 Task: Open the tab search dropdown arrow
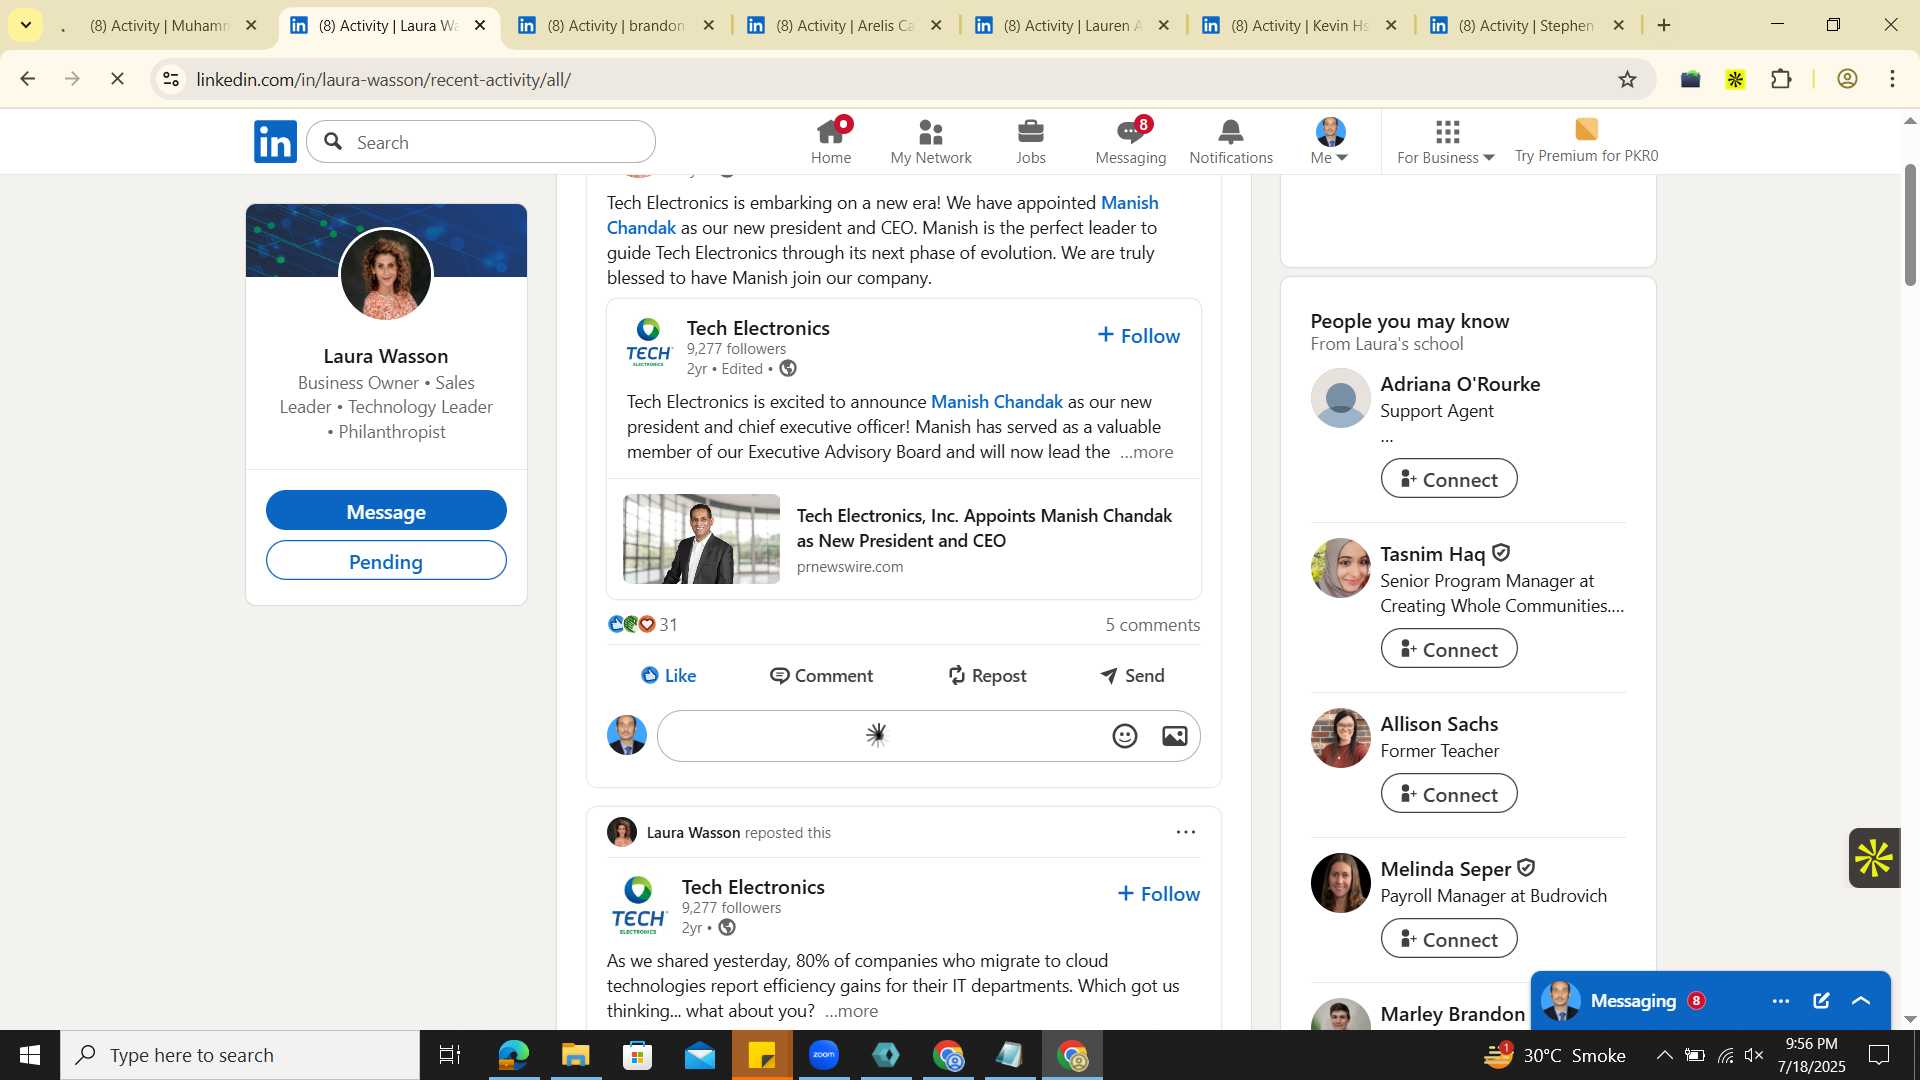(x=25, y=25)
